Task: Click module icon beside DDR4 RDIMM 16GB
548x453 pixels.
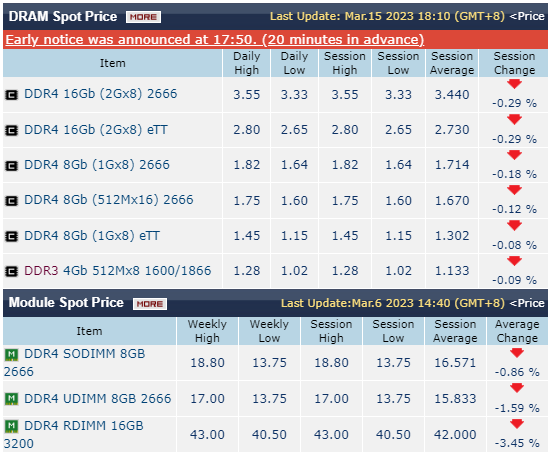Action: tap(12, 426)
